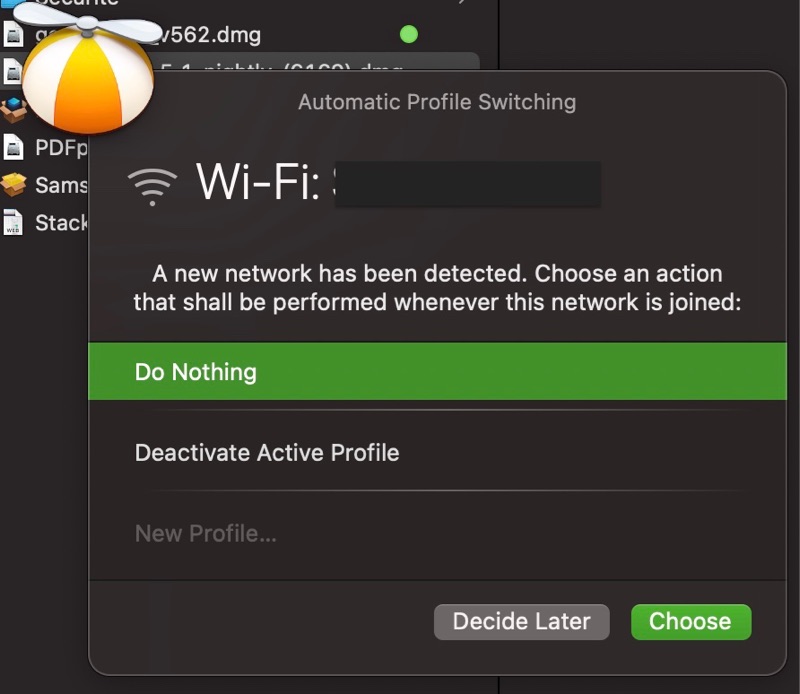
Task: Click the Automatic Profile Switching title
Action: pos(437,102)
